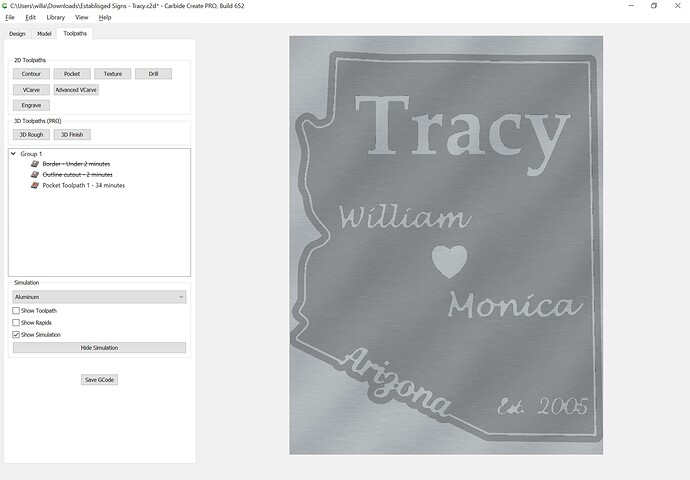Screen dimensions: 690x480
Task: Open the File menu
Action: point(10,18)
